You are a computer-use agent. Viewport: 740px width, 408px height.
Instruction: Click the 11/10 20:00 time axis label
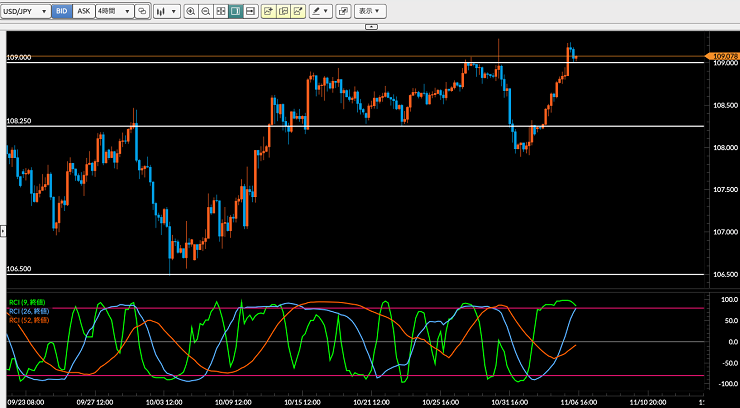click(649, 402)
